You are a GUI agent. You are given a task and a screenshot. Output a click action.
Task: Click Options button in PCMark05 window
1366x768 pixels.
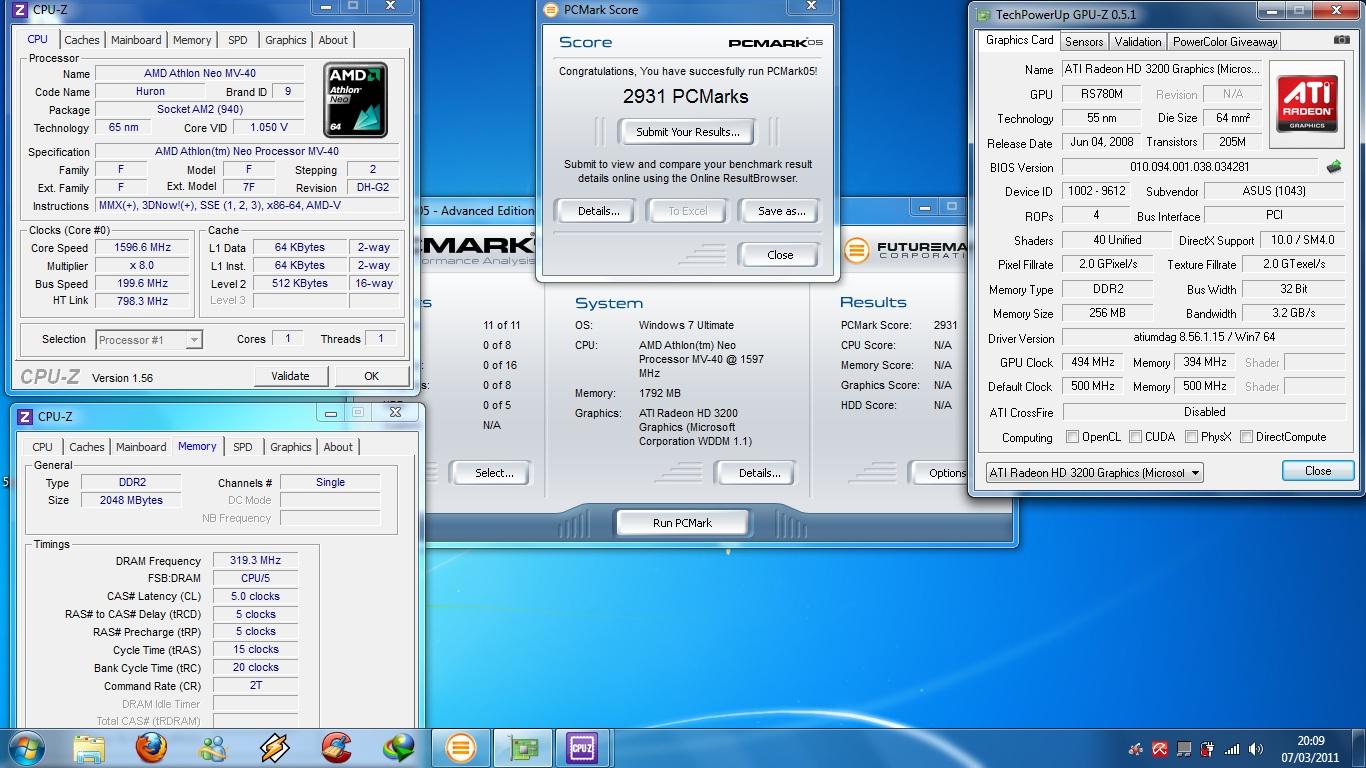click(x=941, y=473)
